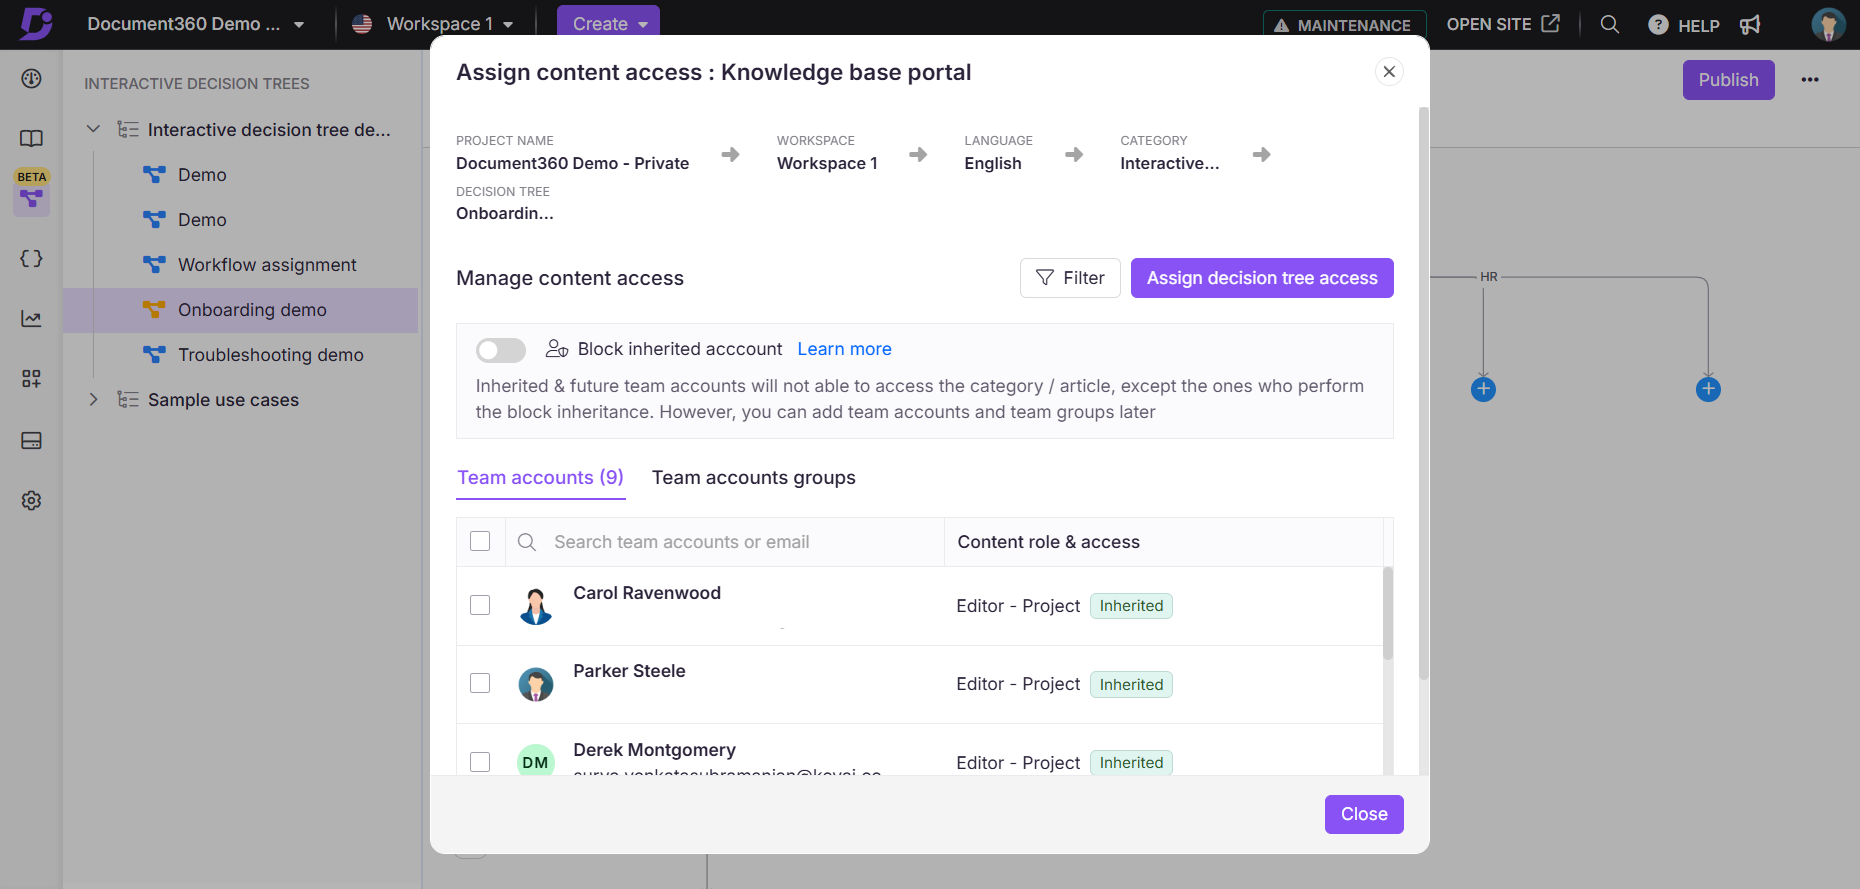
Task: Open the Drive icon in sidebar
Action: coord(31,440)
